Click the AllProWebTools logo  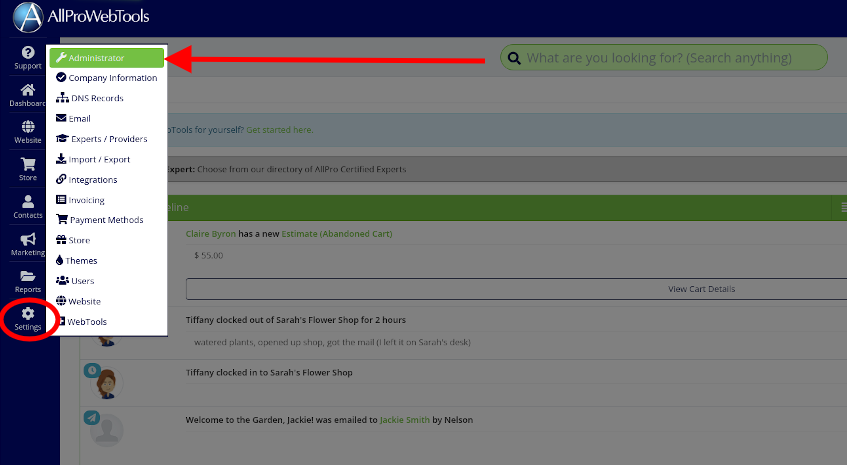coord(81,17)
